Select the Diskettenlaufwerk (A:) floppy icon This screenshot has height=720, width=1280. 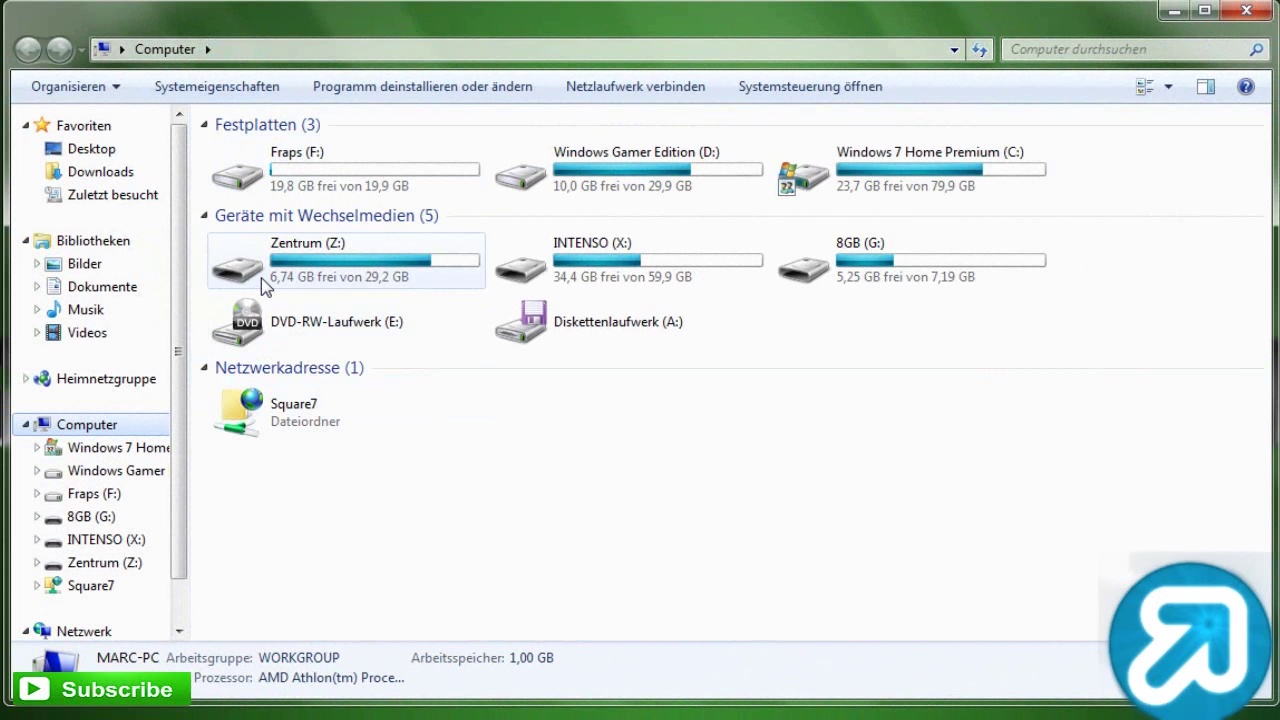tap(521, 323)
